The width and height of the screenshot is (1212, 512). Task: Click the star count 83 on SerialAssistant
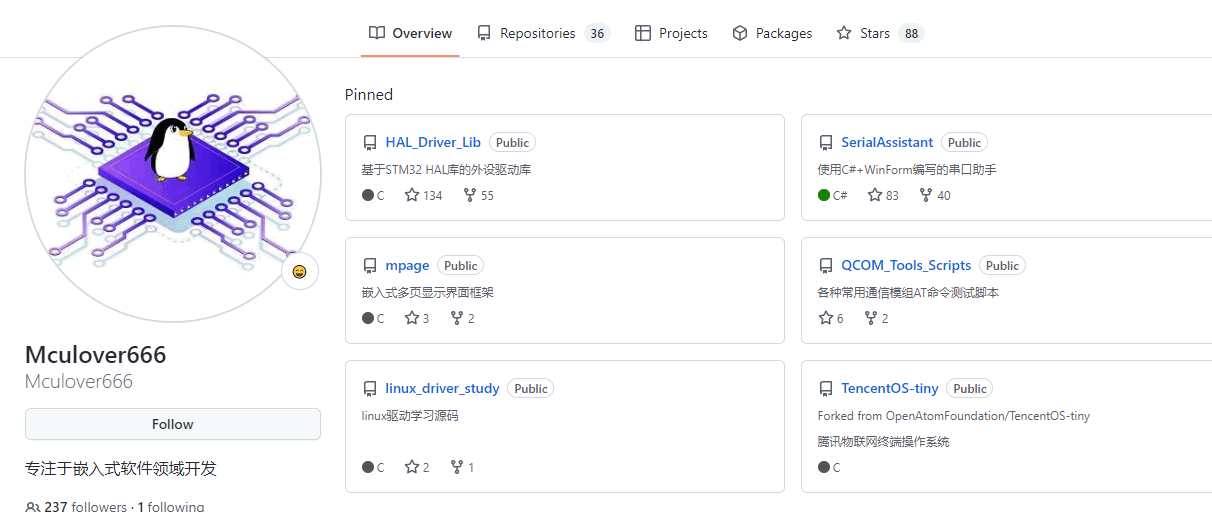(x=883, y=195)
